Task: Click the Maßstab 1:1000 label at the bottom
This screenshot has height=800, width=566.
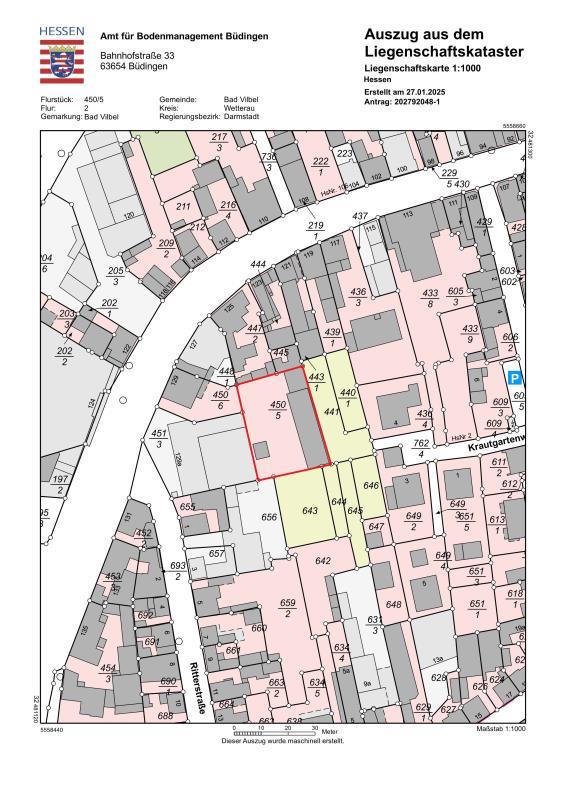Action: click(500, 729)
